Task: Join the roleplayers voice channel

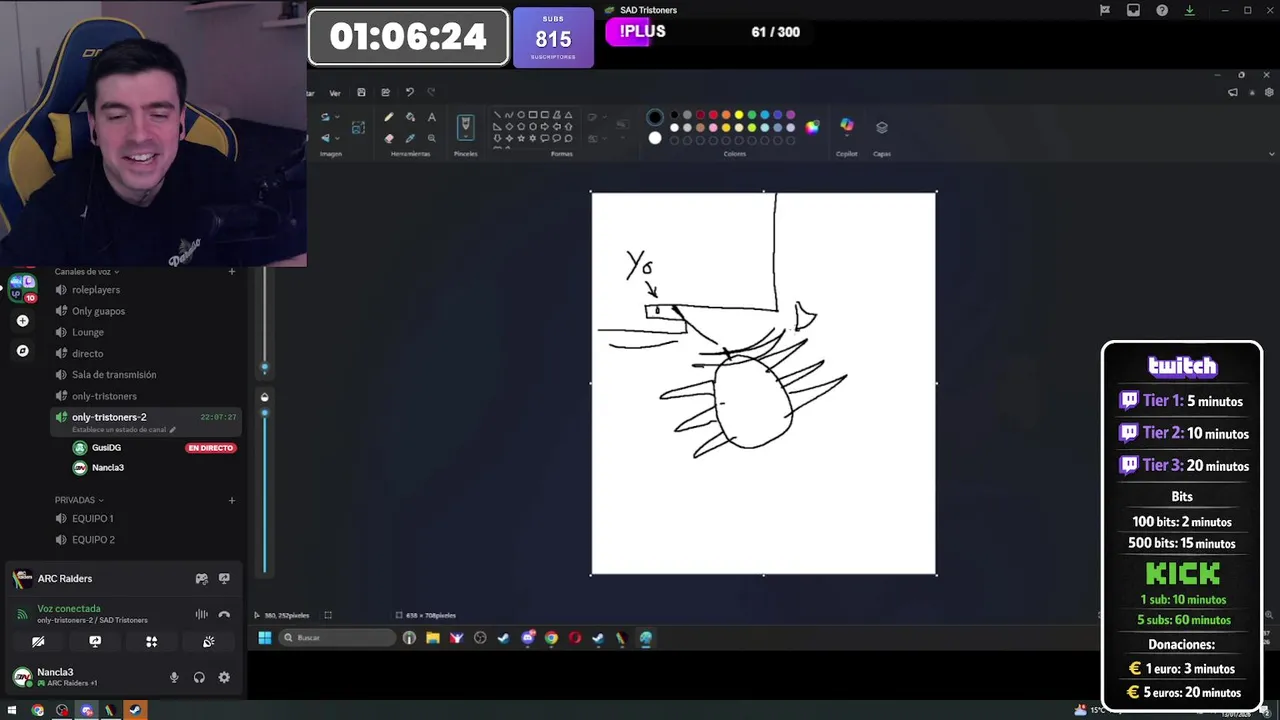Action: click(x=145, y=290)
